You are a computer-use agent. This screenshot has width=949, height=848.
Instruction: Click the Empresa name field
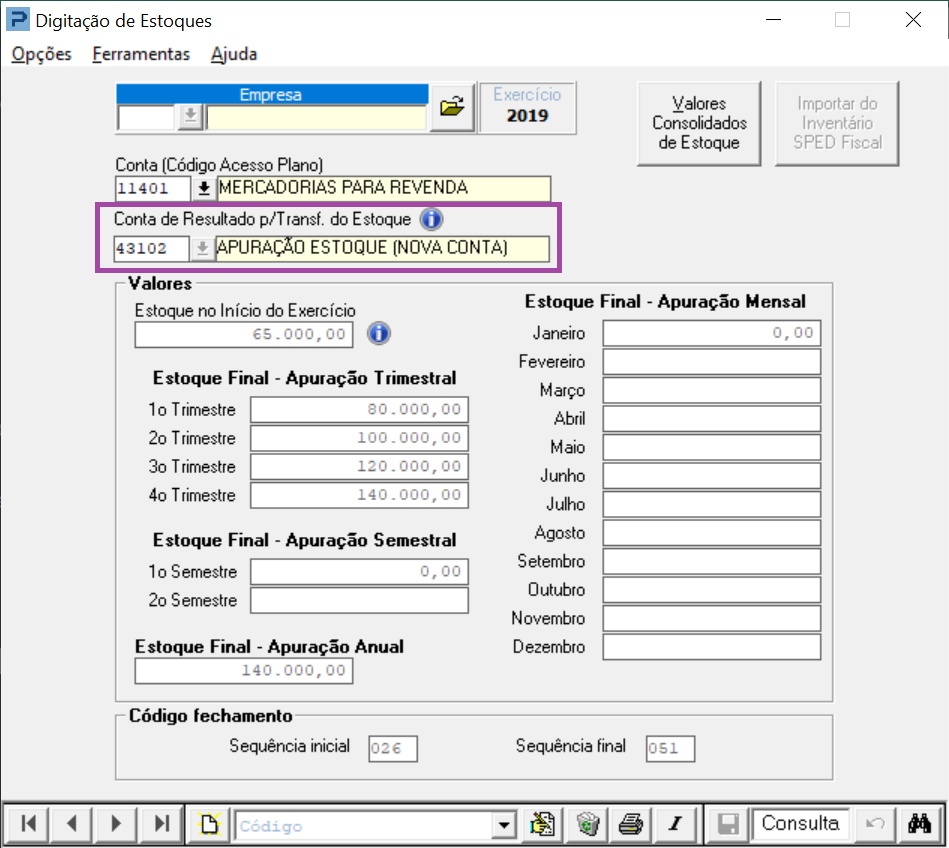click(317, 117)
